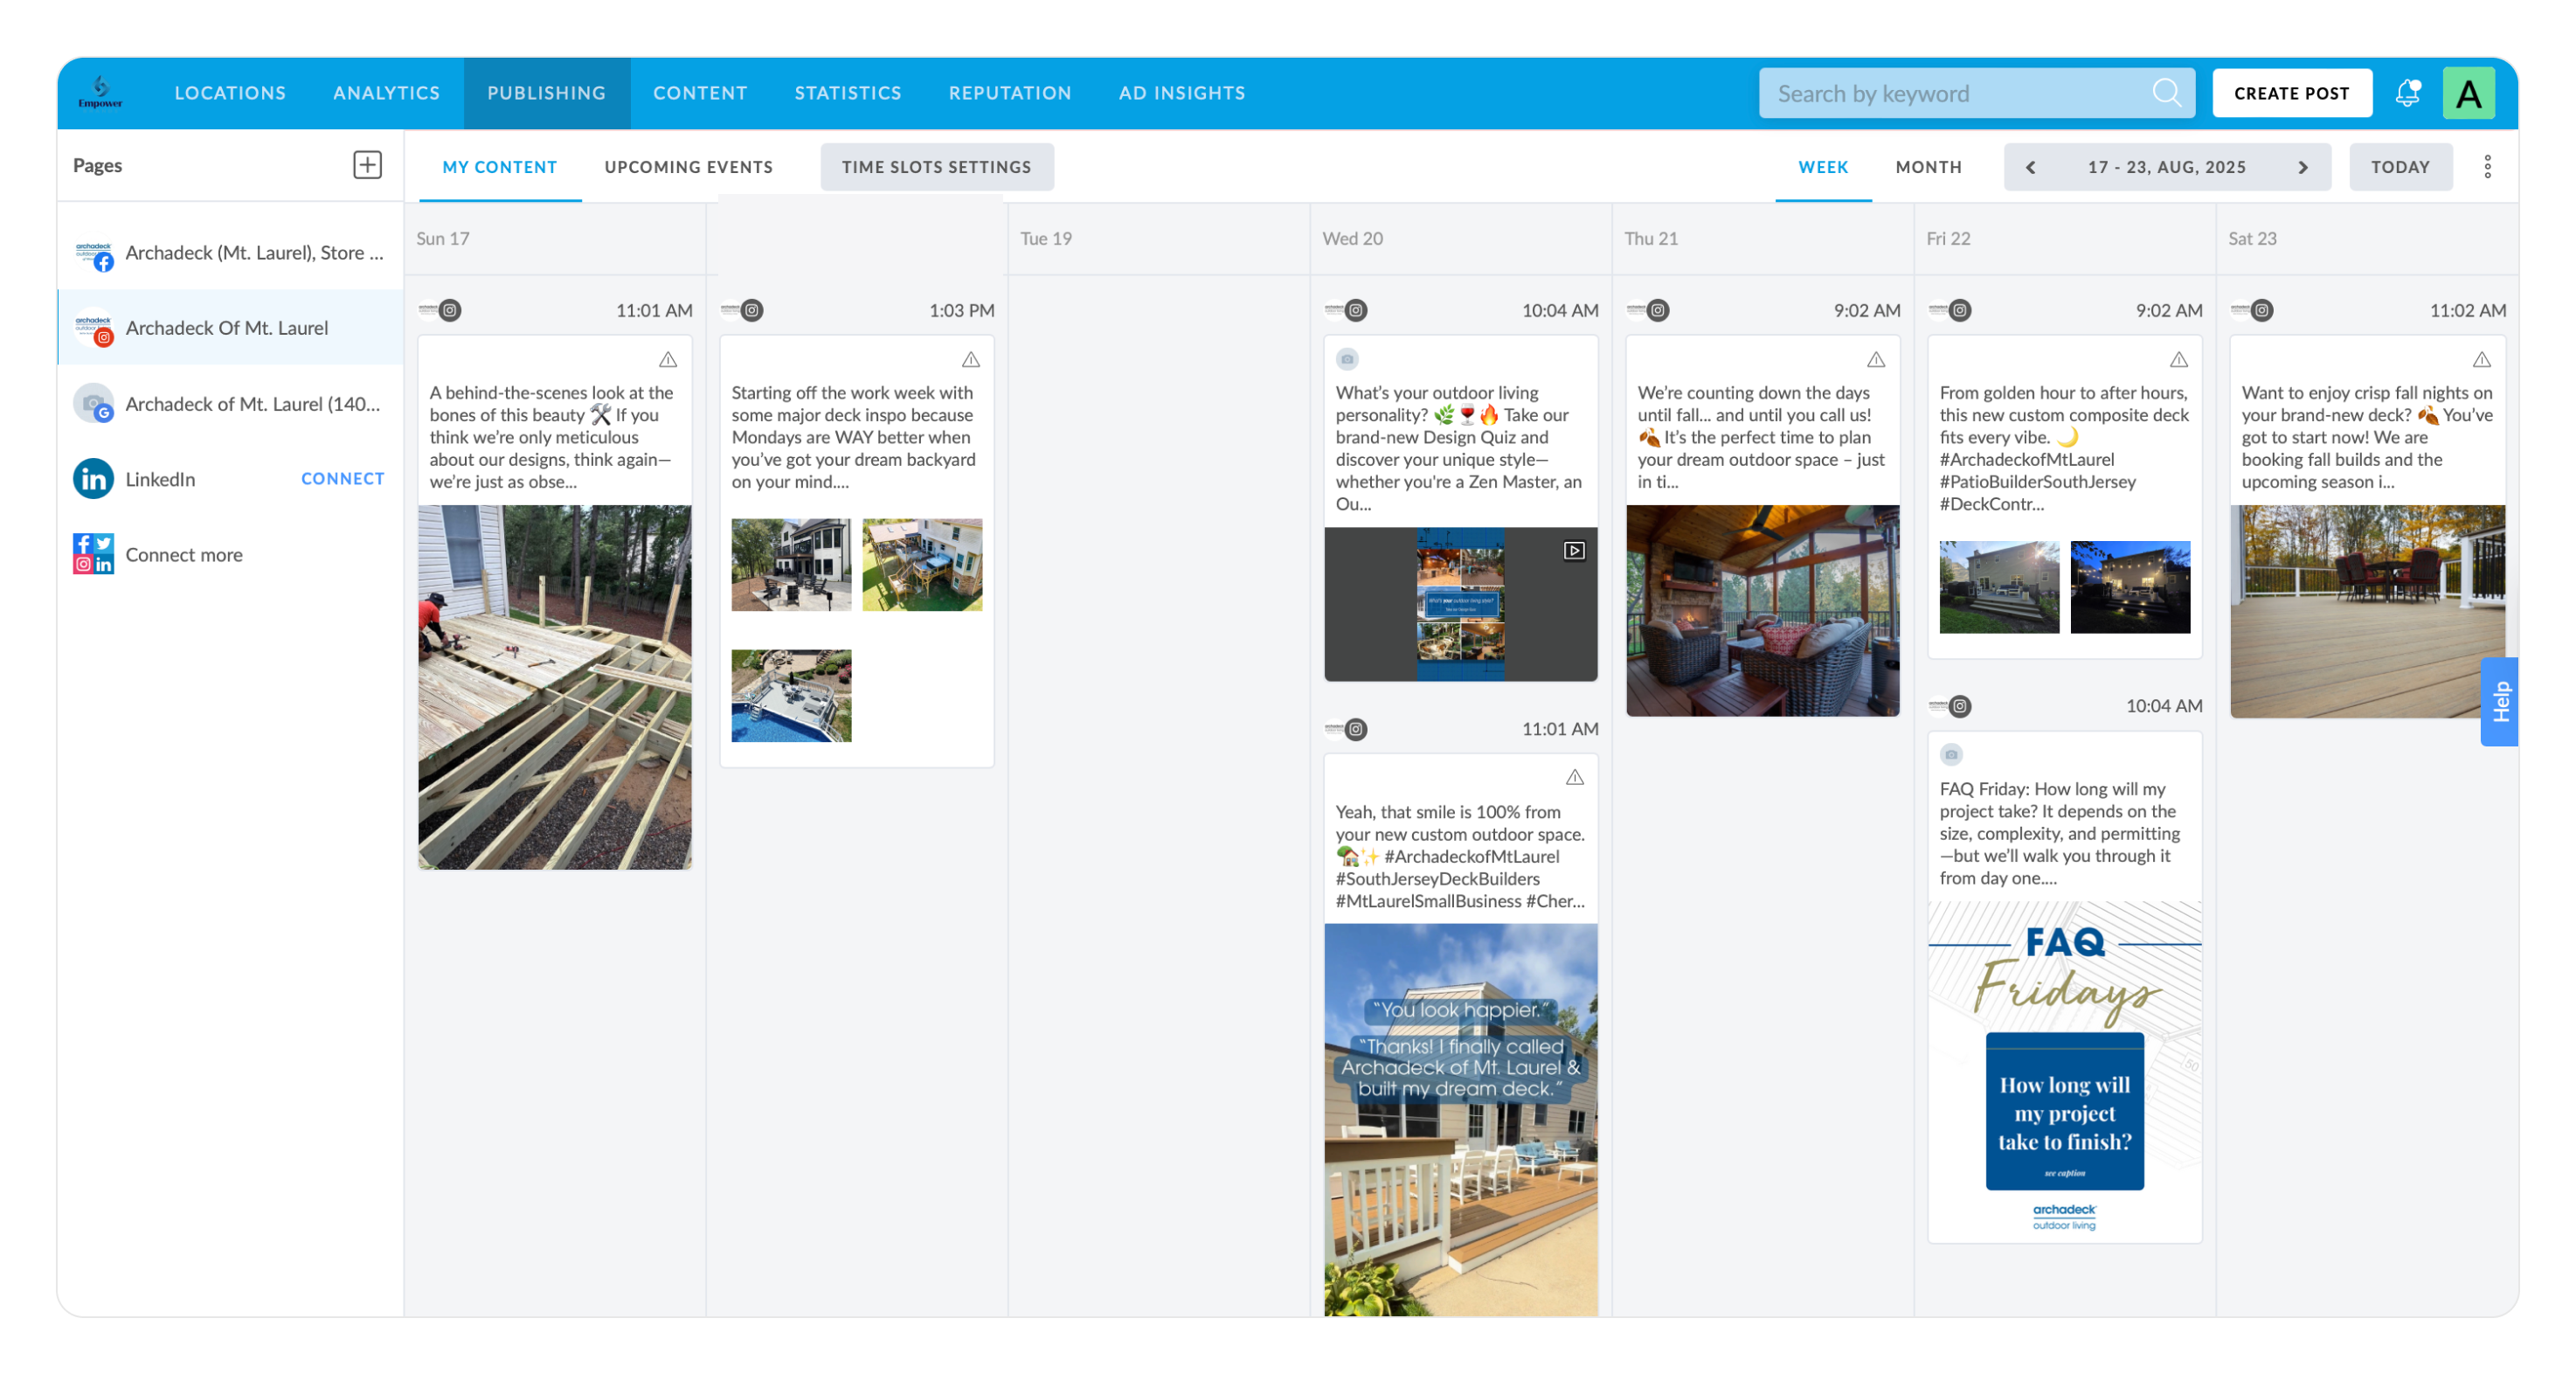Open Time Slots Settings
Image resolution: width=2576 pixels, height=1374 pixels.
936,167
